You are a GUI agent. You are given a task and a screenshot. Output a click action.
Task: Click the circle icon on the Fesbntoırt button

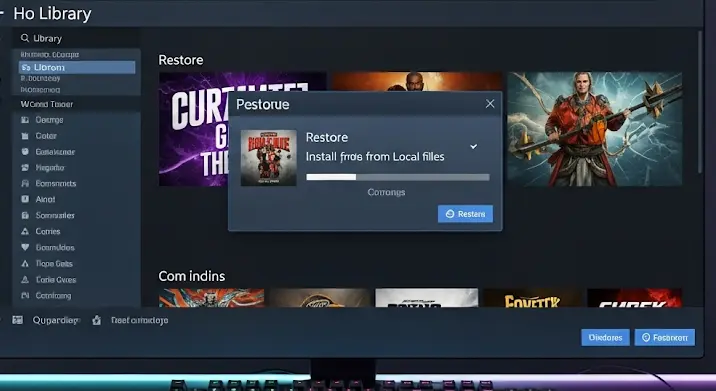[646, 338]
